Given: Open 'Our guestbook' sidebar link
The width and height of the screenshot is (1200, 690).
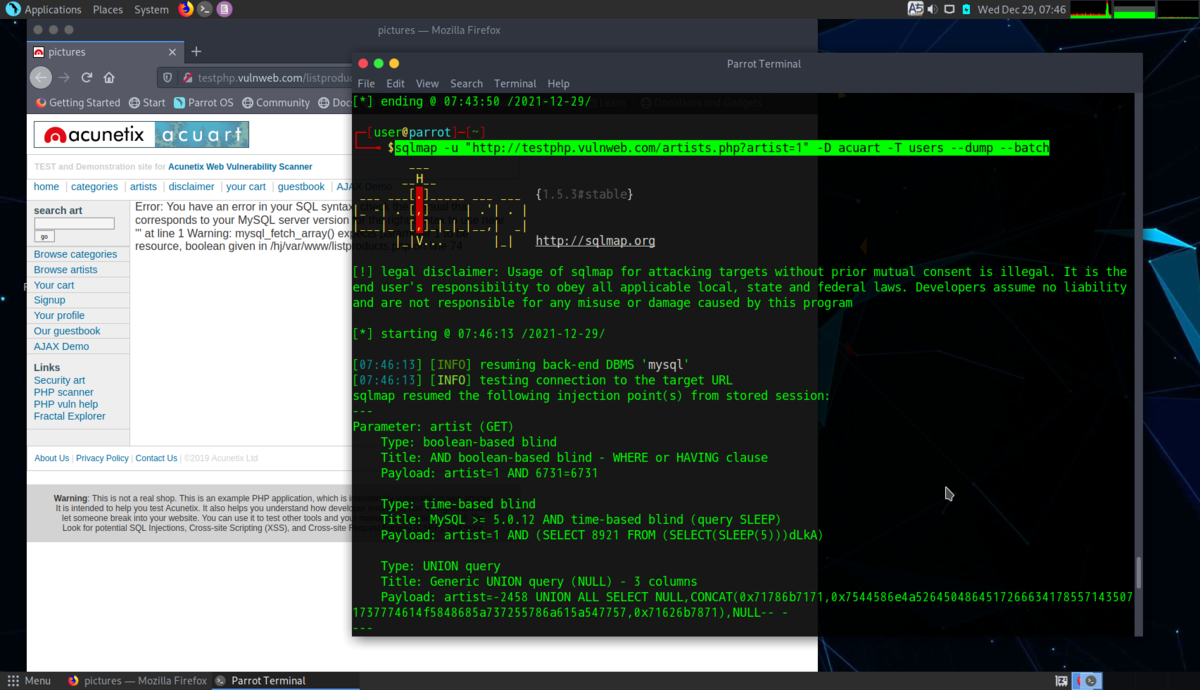Looking at the screenshot, I should [67, 331].
